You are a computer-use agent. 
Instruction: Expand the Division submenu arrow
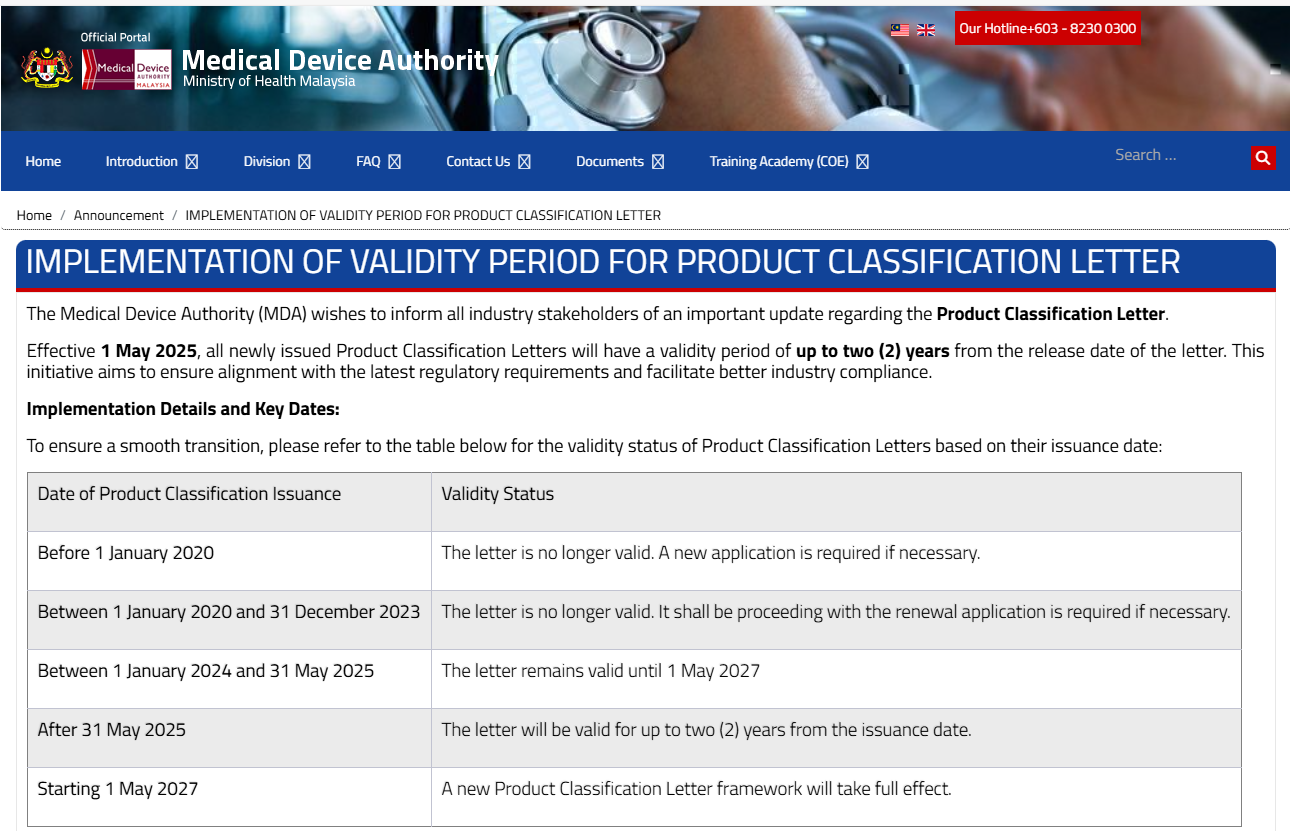305,162
